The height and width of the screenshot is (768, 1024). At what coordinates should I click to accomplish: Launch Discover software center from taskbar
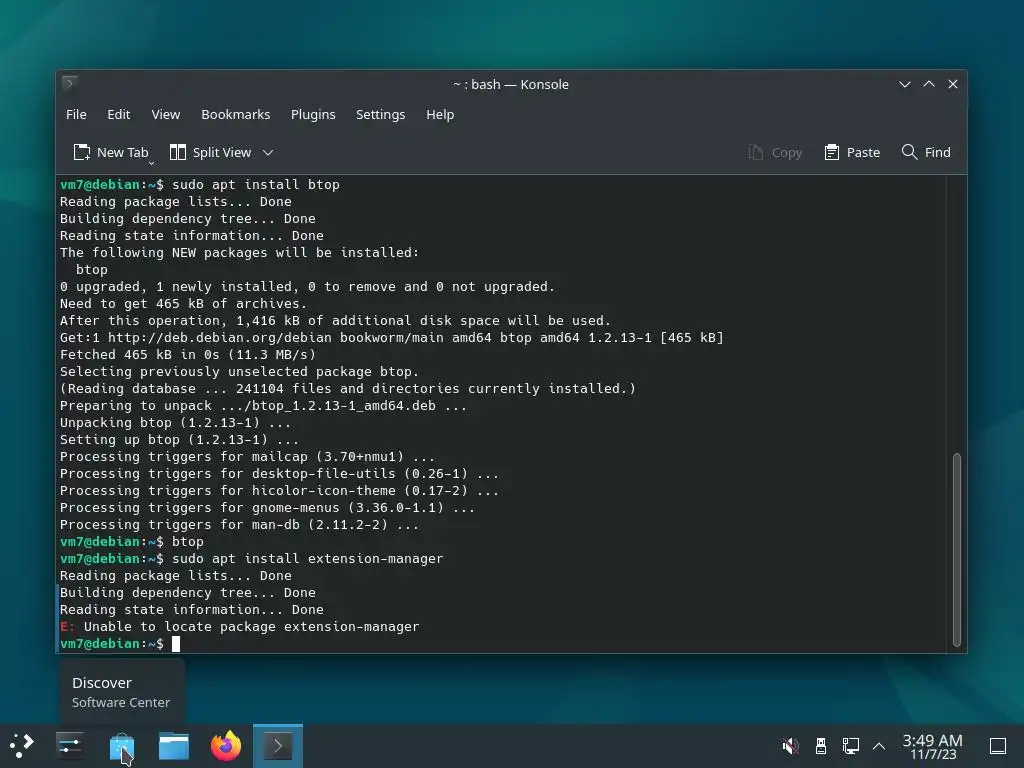(121, 745)
